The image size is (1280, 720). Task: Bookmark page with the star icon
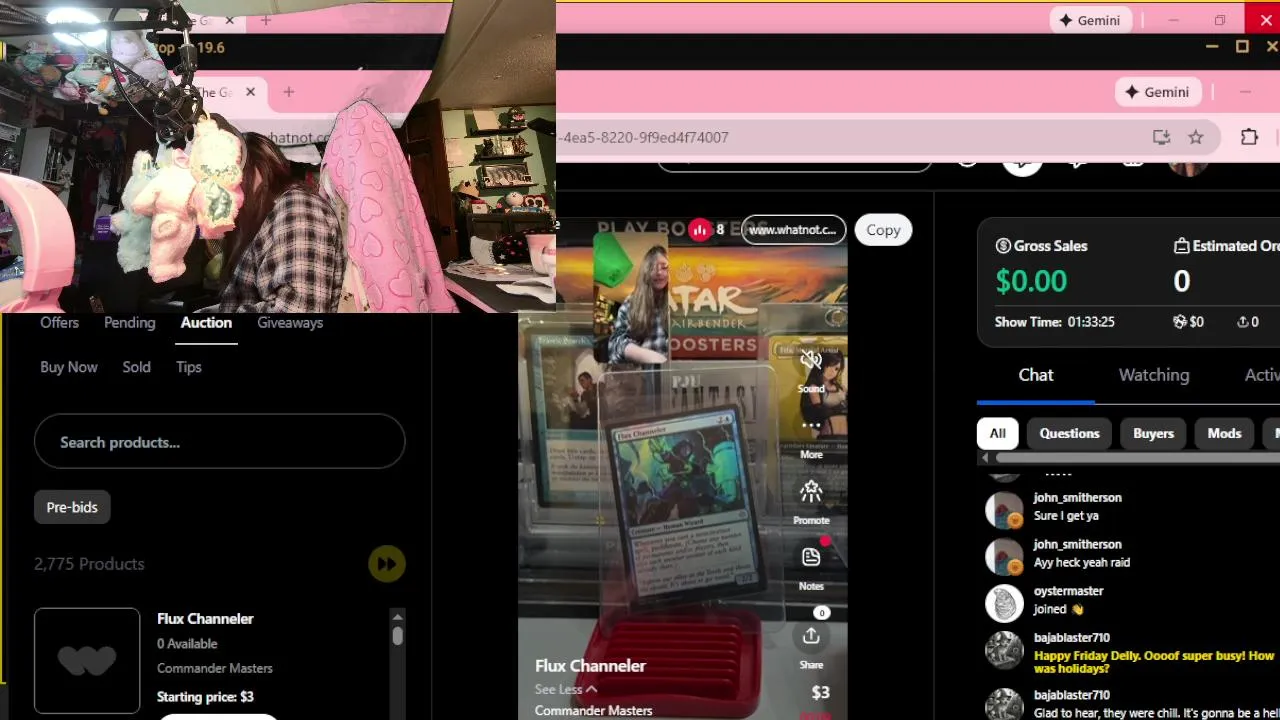click(x=1195, y=137)
